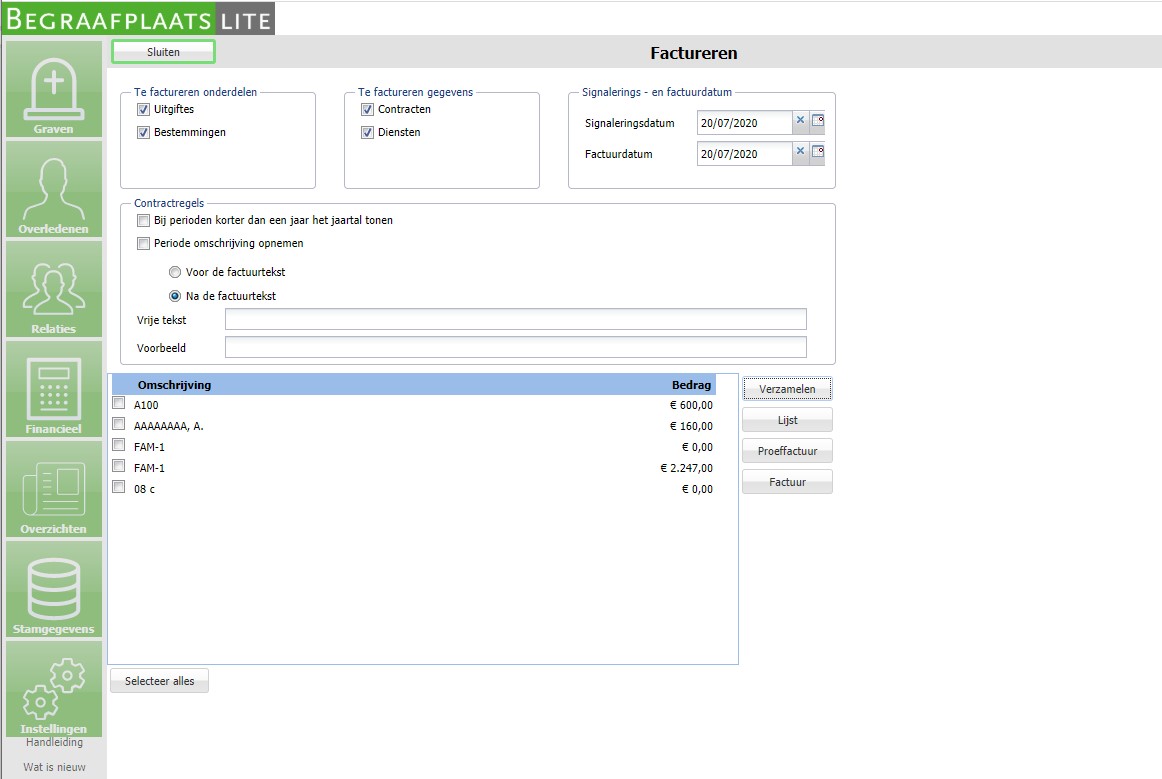Enable 'Periode omschrijving opnemen' checkbox
Image resolution: width=1162 pixels, height=779 pixels.
tap(144, 244)
